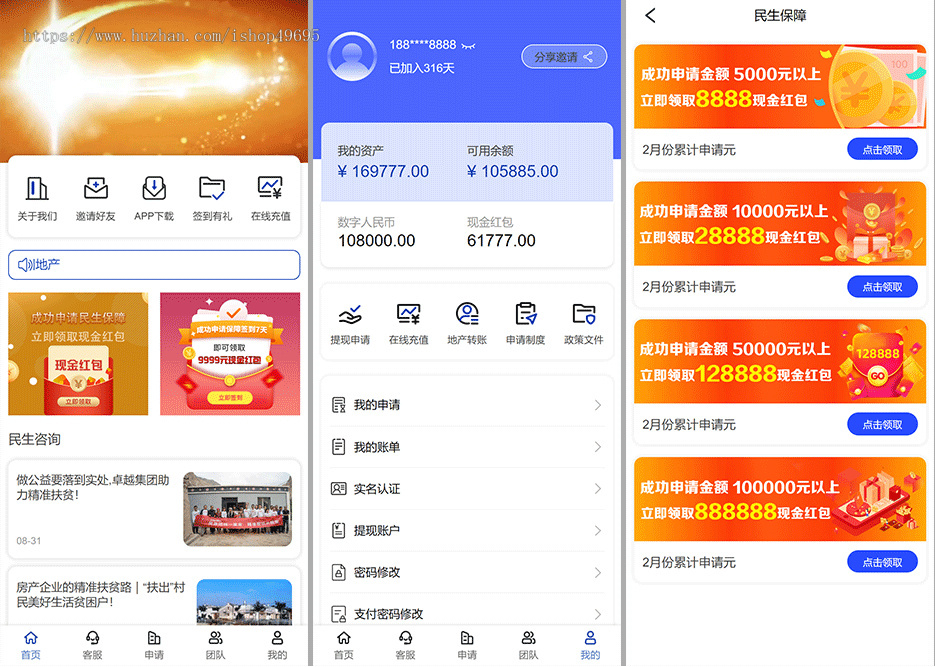
Task: Click the 已加入316天 text
Action: pos(422,69)
